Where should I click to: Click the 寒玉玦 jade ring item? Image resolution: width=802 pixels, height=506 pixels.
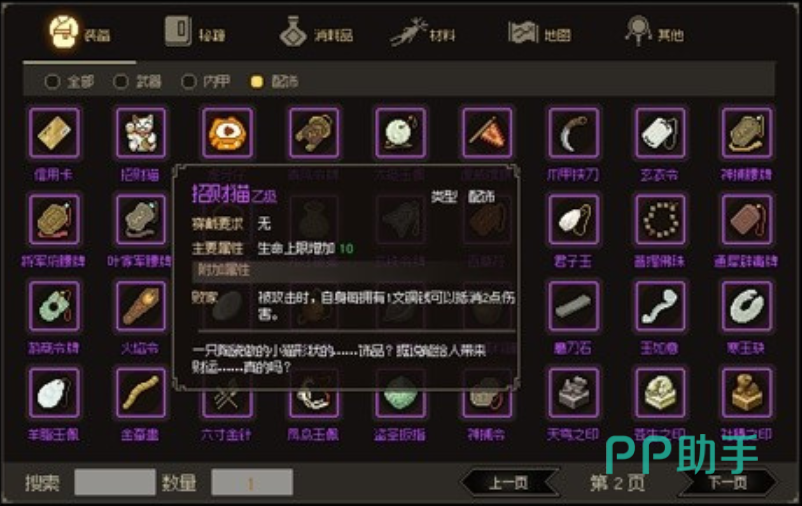click(x=747, y=306)
